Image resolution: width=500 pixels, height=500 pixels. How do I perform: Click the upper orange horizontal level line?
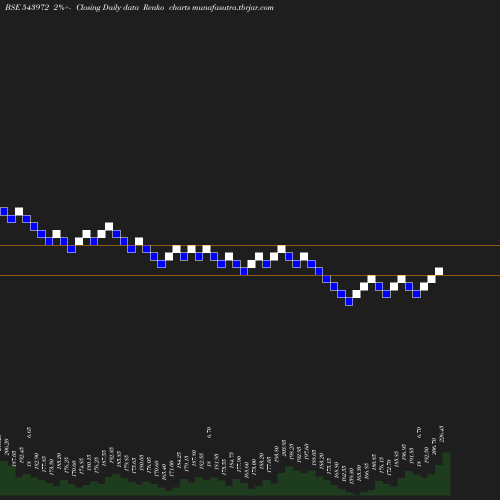click(x=250, y=246)
